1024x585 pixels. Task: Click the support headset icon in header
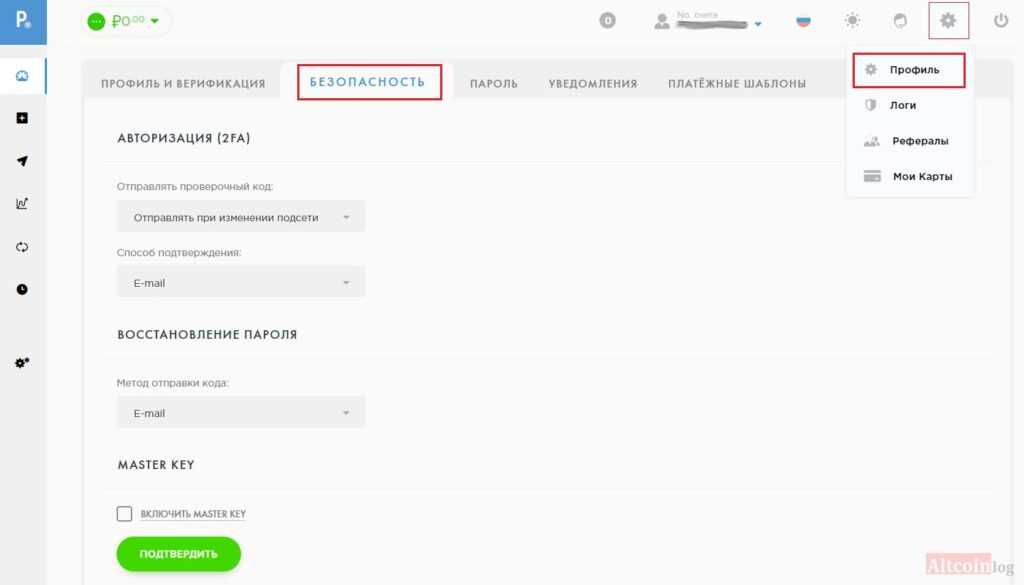(900, 20)
